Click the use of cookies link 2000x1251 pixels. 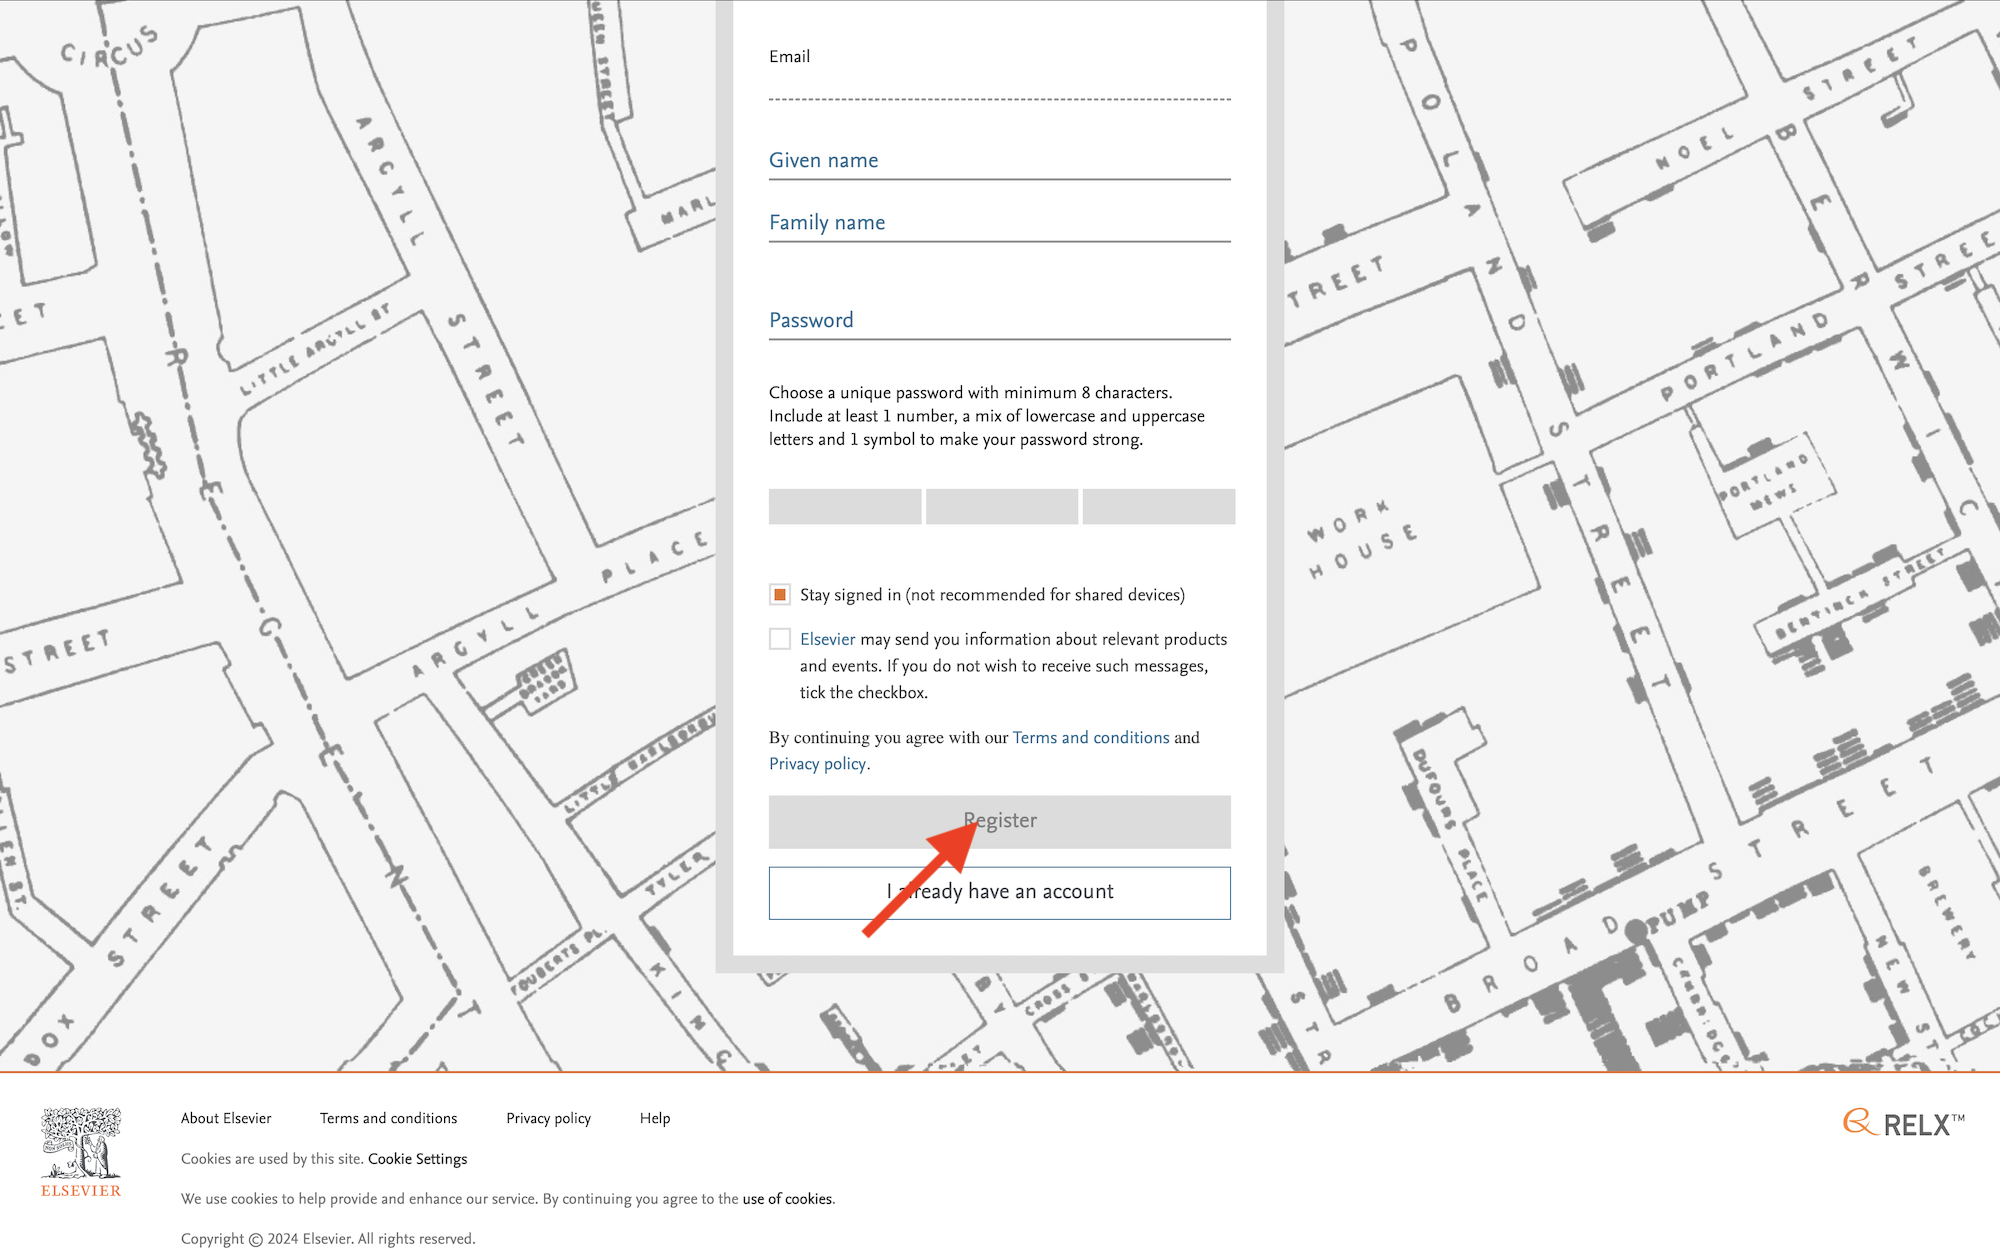point(787,1199)
